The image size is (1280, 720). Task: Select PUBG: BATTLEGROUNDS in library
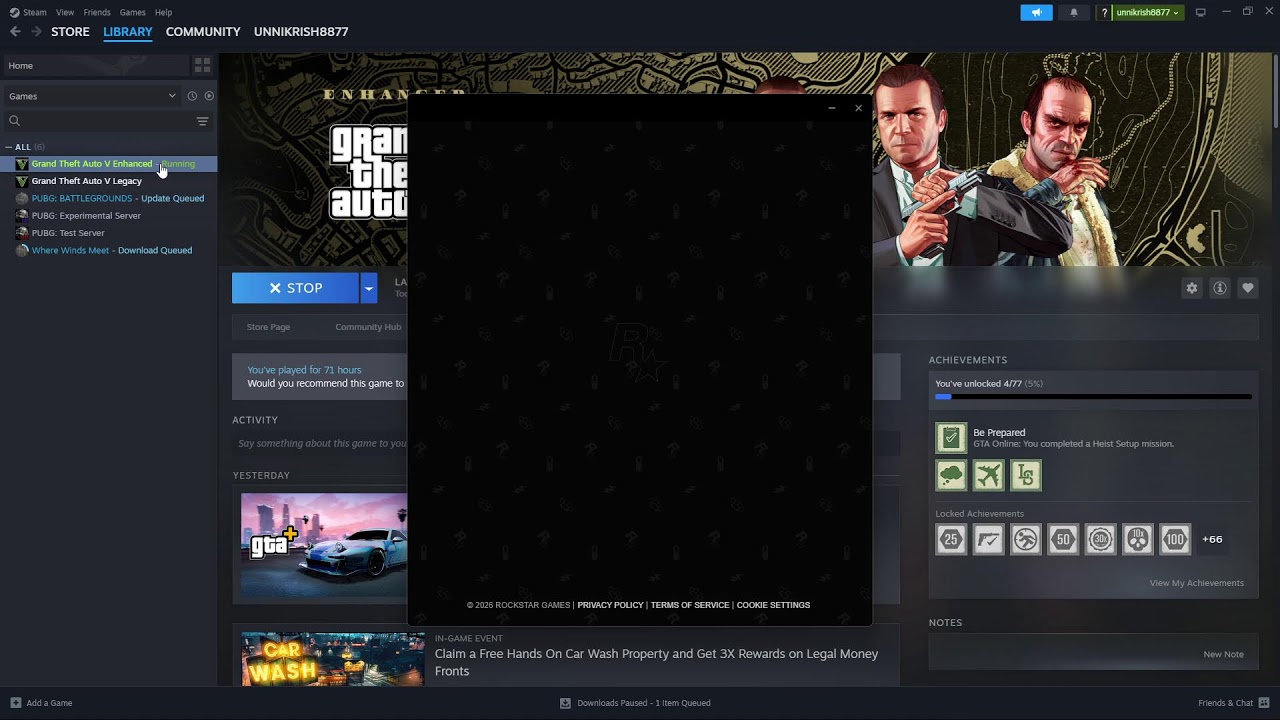(109, 198)
